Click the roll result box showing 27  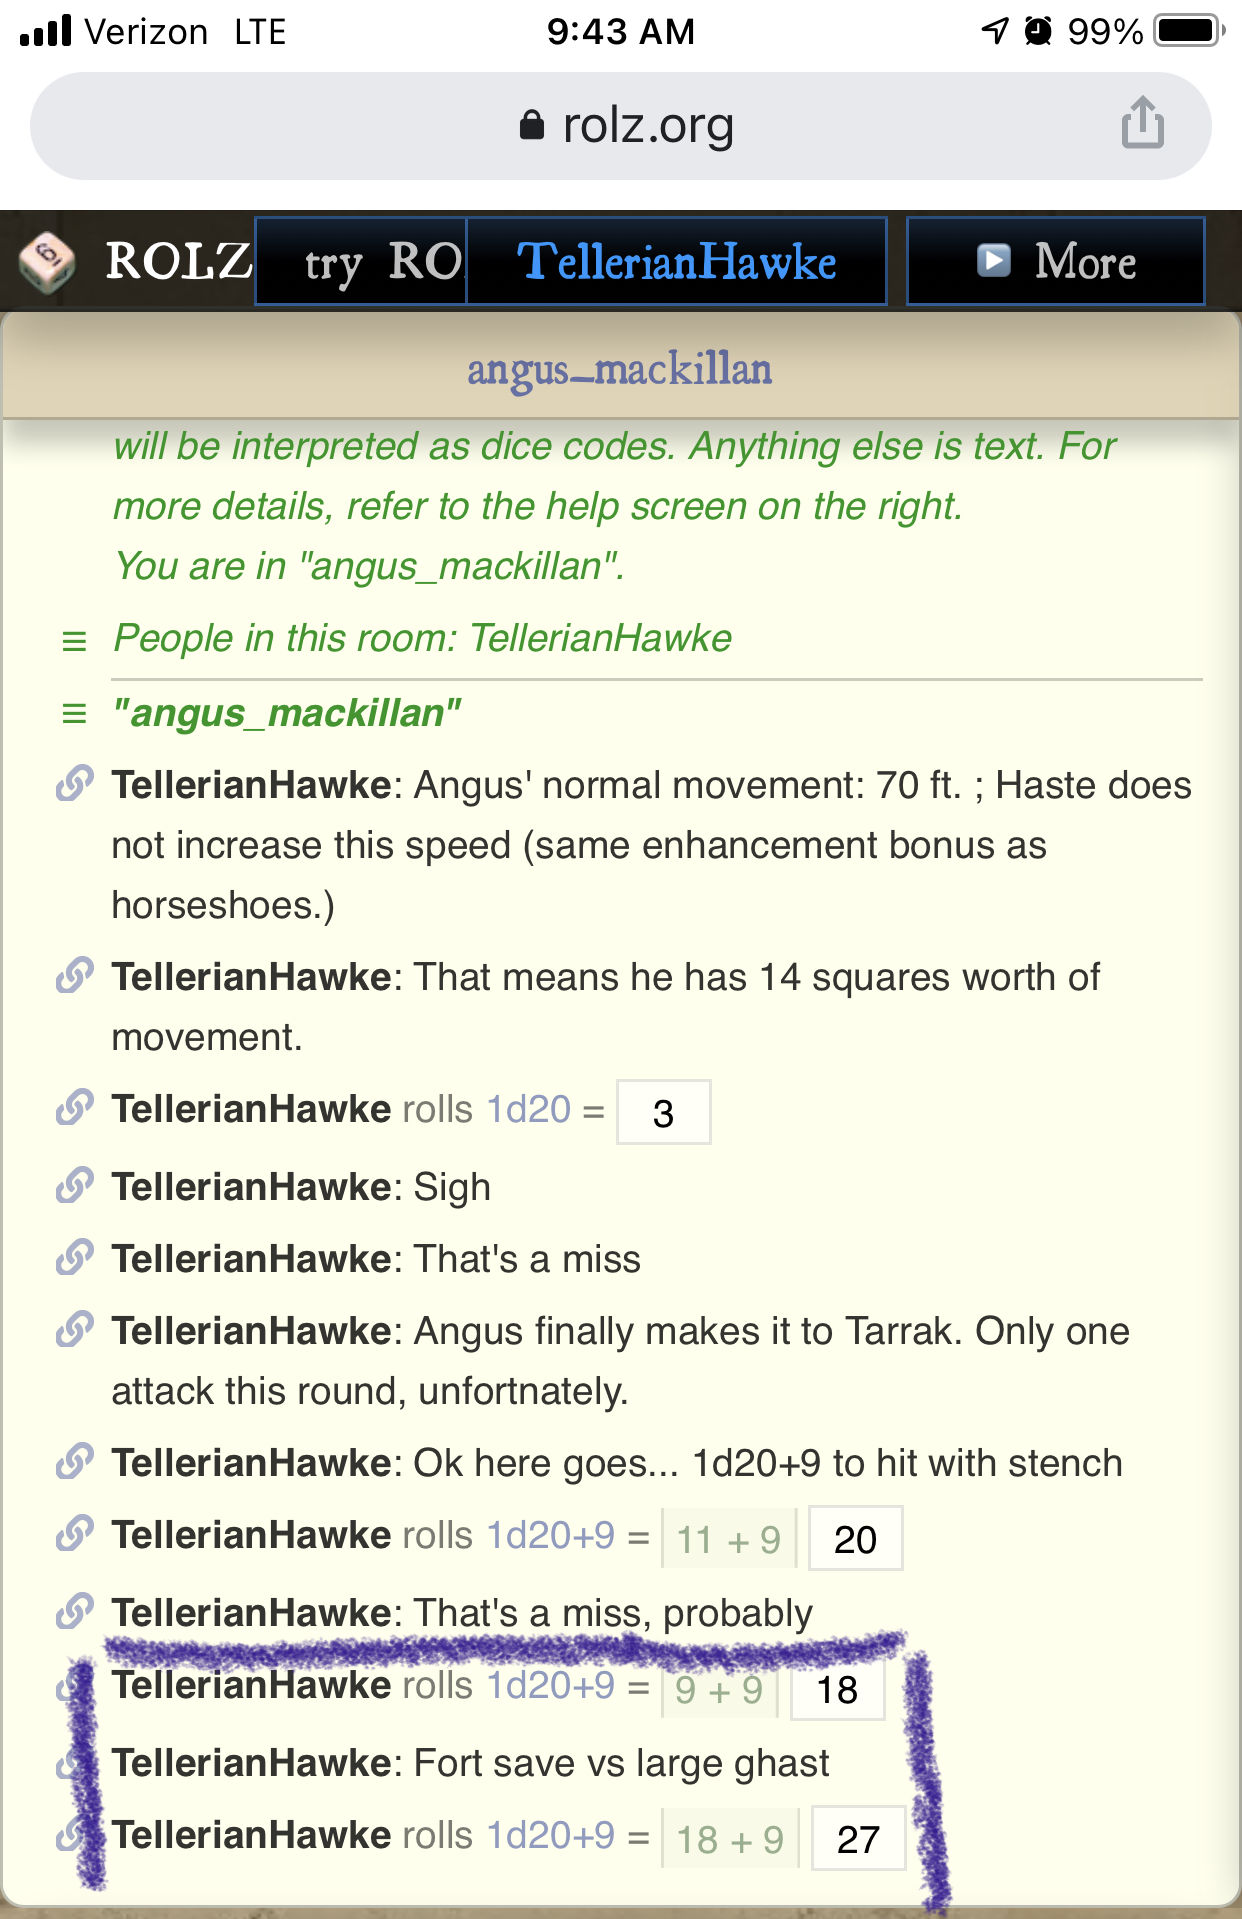tap(858, 1838)
